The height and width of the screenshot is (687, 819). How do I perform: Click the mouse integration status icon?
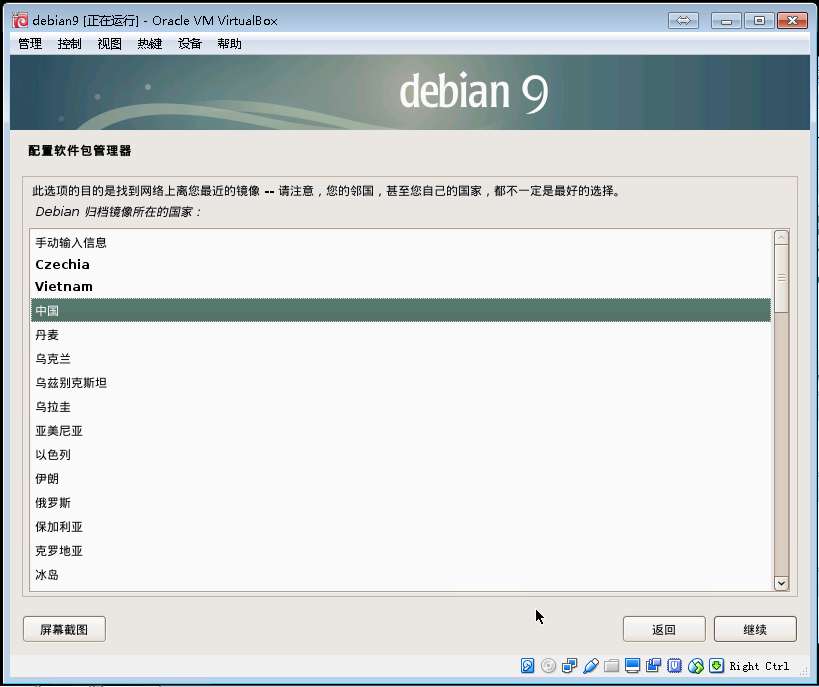point(696,666)
